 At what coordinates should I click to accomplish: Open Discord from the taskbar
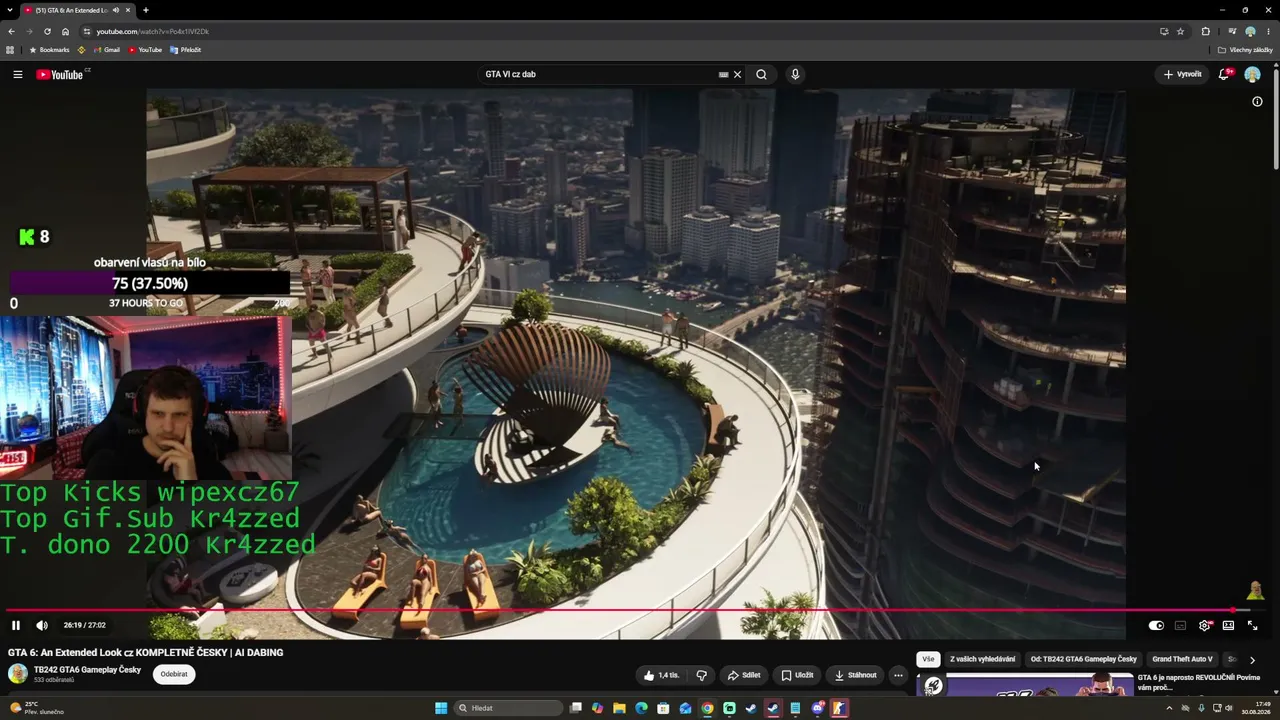pos(817,708)
